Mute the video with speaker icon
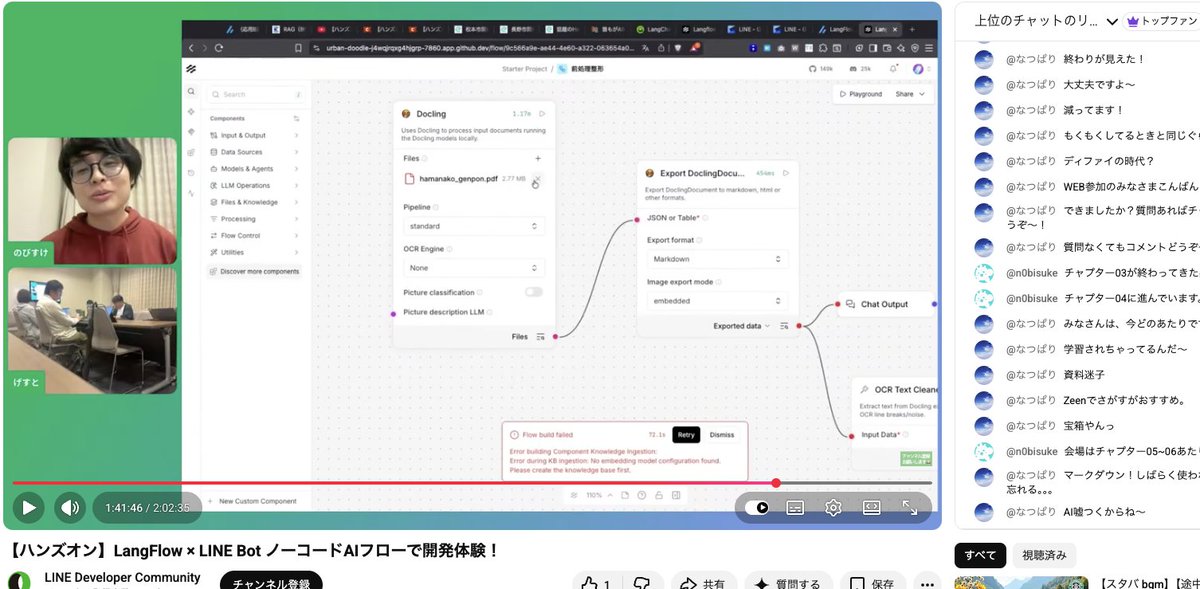 70,508
